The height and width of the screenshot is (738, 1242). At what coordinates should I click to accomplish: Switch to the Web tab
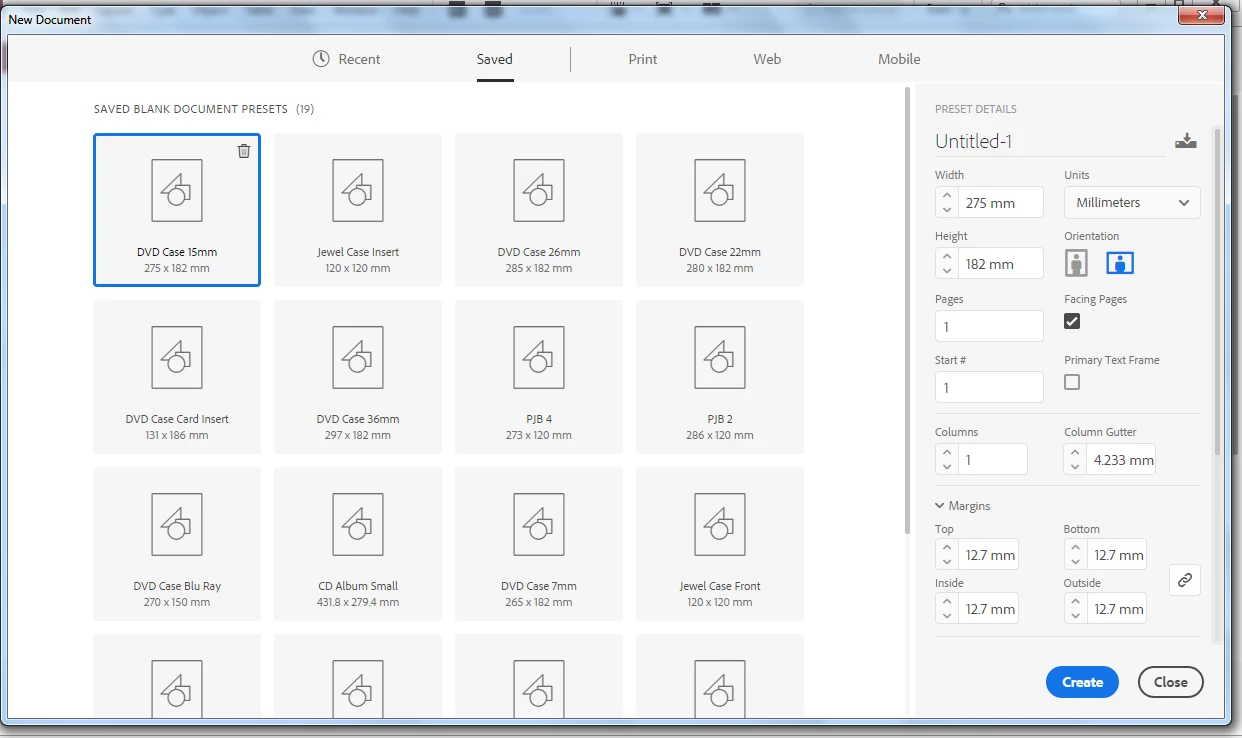767,59
